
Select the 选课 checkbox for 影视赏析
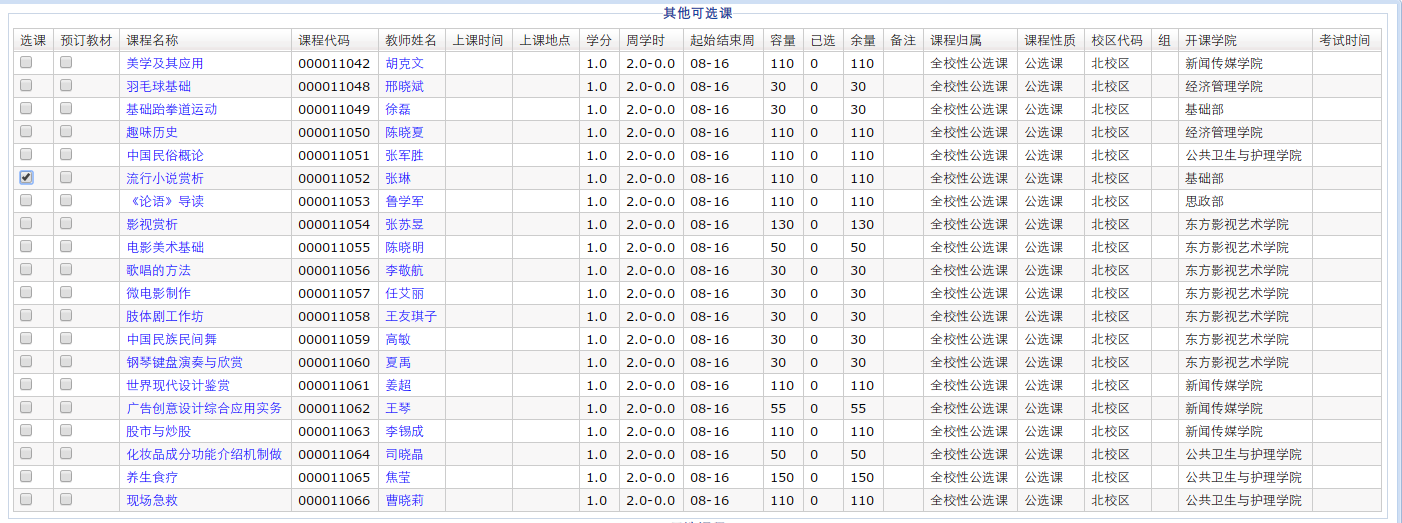(x=26, y=223)
